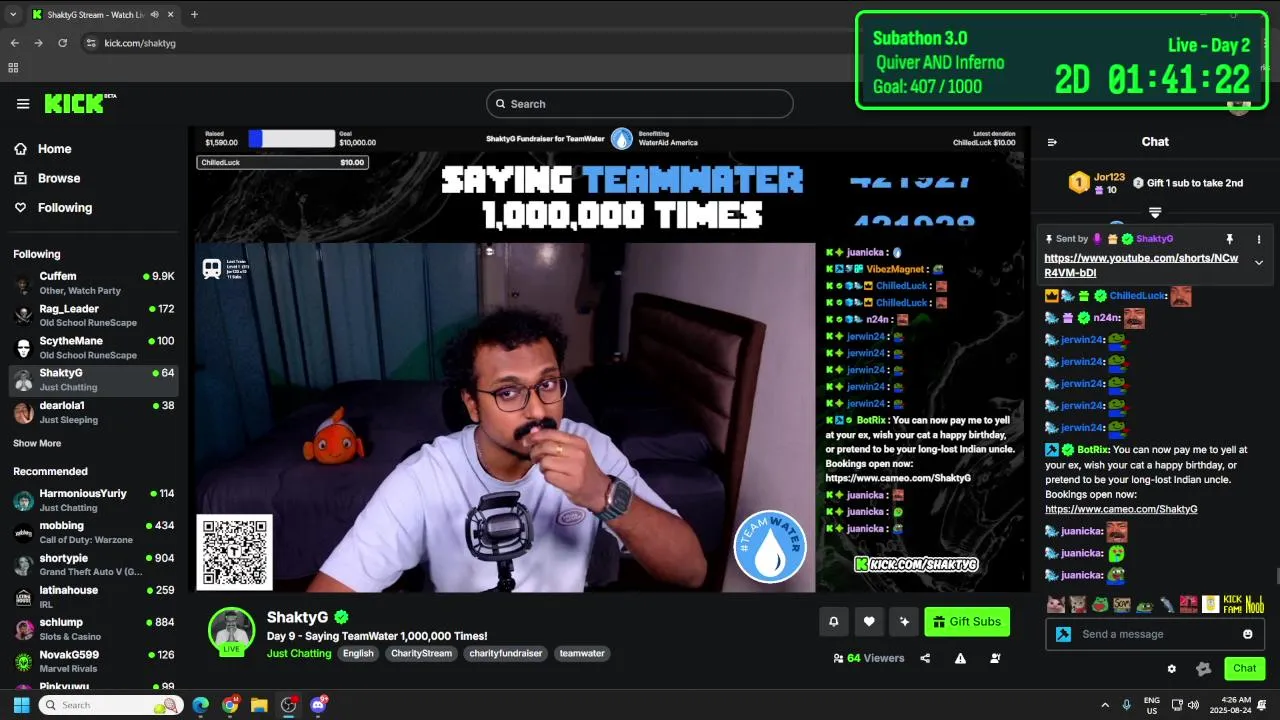Viewport: 1280px width, 720px height.
Task: Select dearlola1 channel
Action: [94, 412]
